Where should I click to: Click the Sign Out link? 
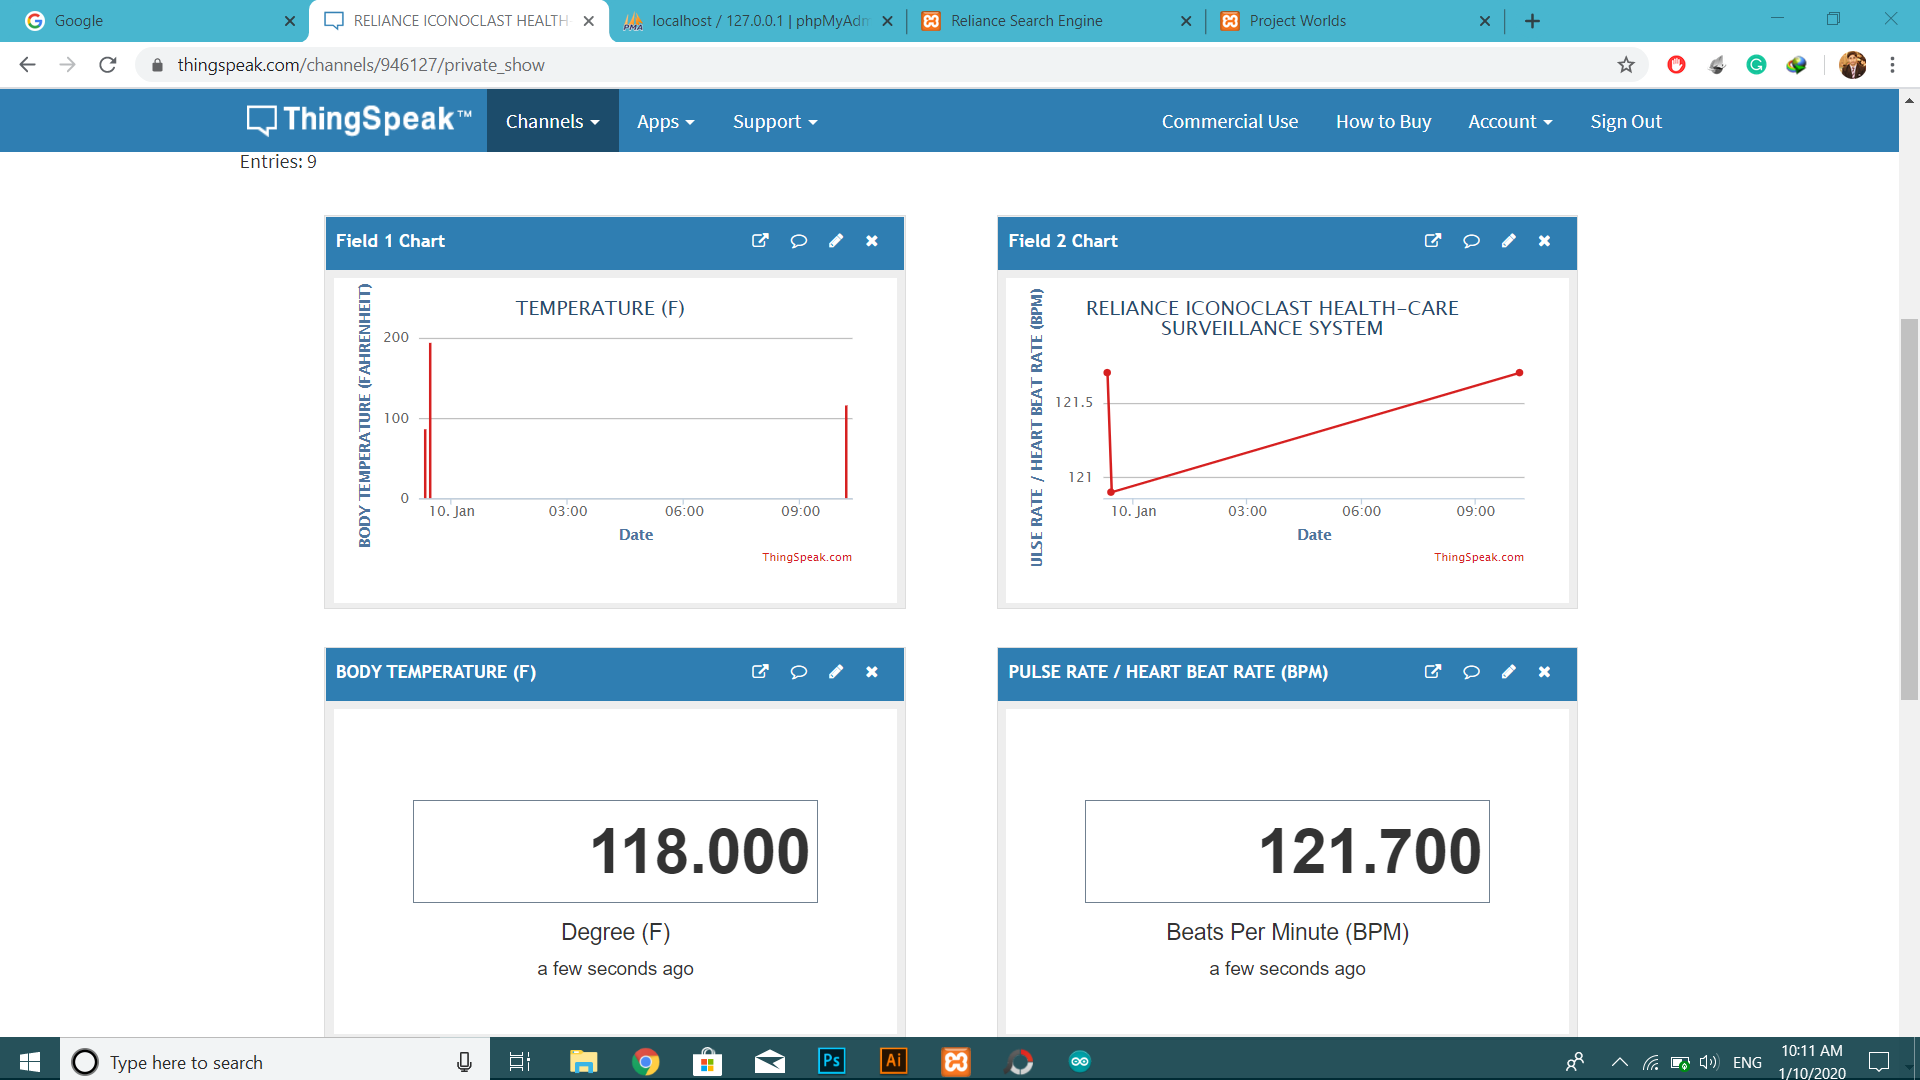tap(1626, 121)
